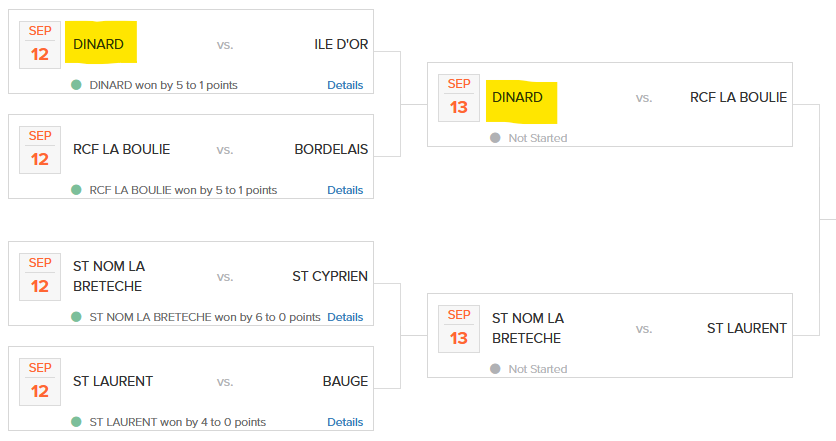
Task: Click green status dot for ST NOM LA BRETECHE win
Action: click(76, 317)
